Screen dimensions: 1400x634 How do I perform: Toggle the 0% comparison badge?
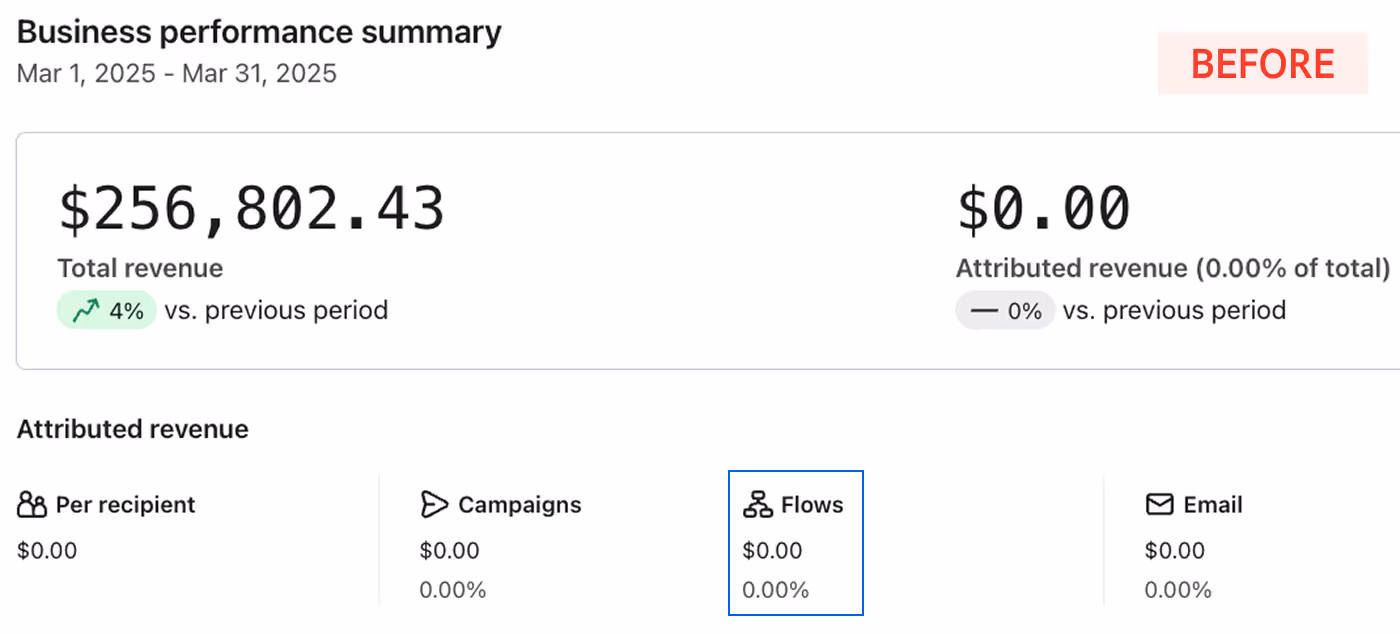click(x=1004, y=310)
